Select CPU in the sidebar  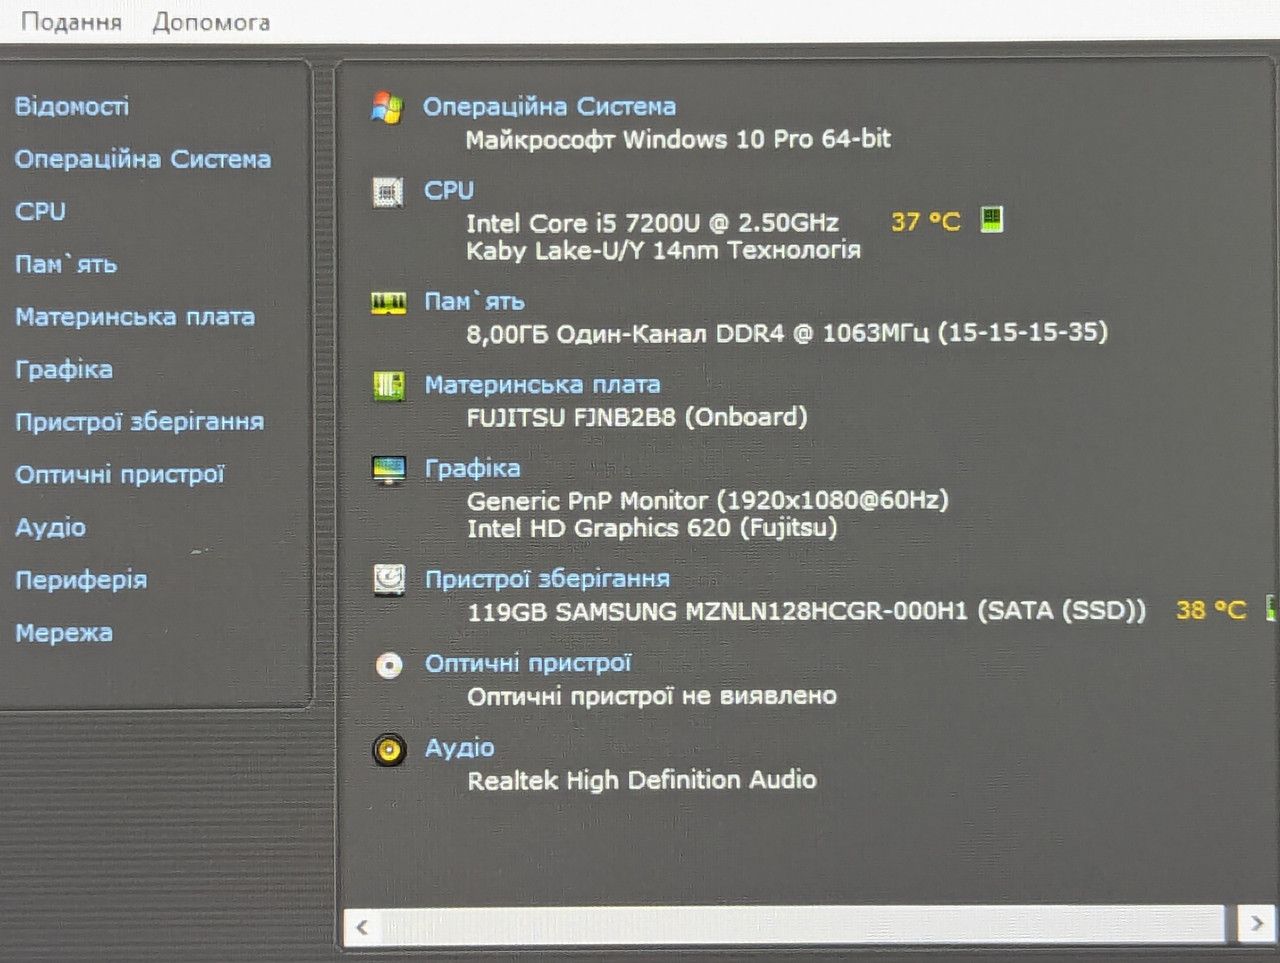[x=40, y=211]
